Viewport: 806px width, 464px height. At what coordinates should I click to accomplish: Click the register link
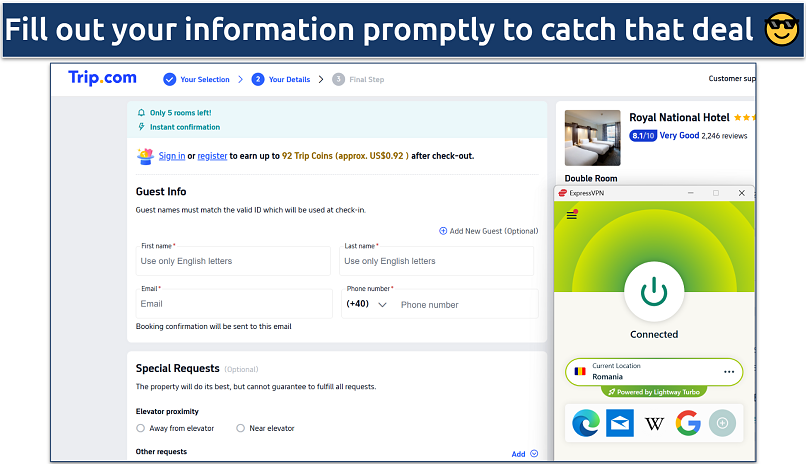tap(212, 156)
